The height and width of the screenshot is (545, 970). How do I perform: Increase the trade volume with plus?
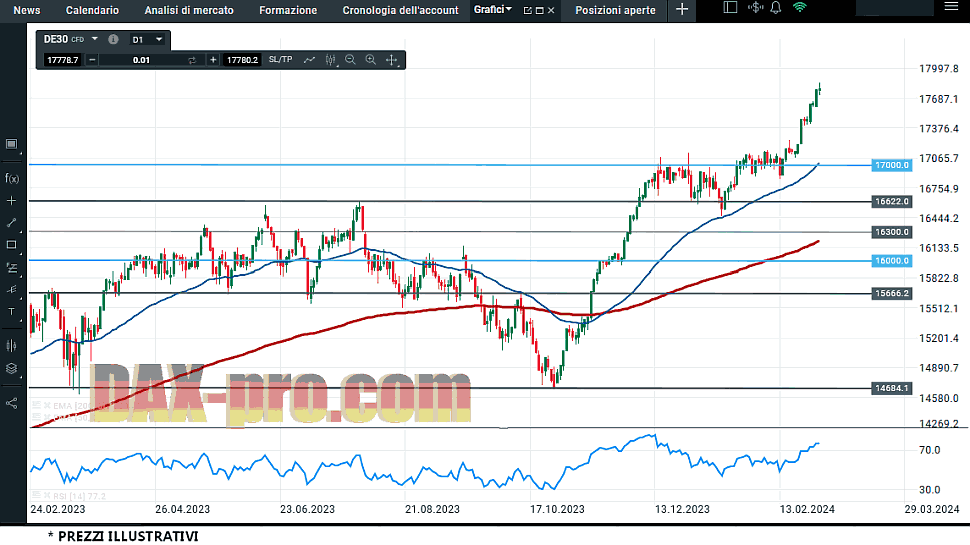(213, 60)
